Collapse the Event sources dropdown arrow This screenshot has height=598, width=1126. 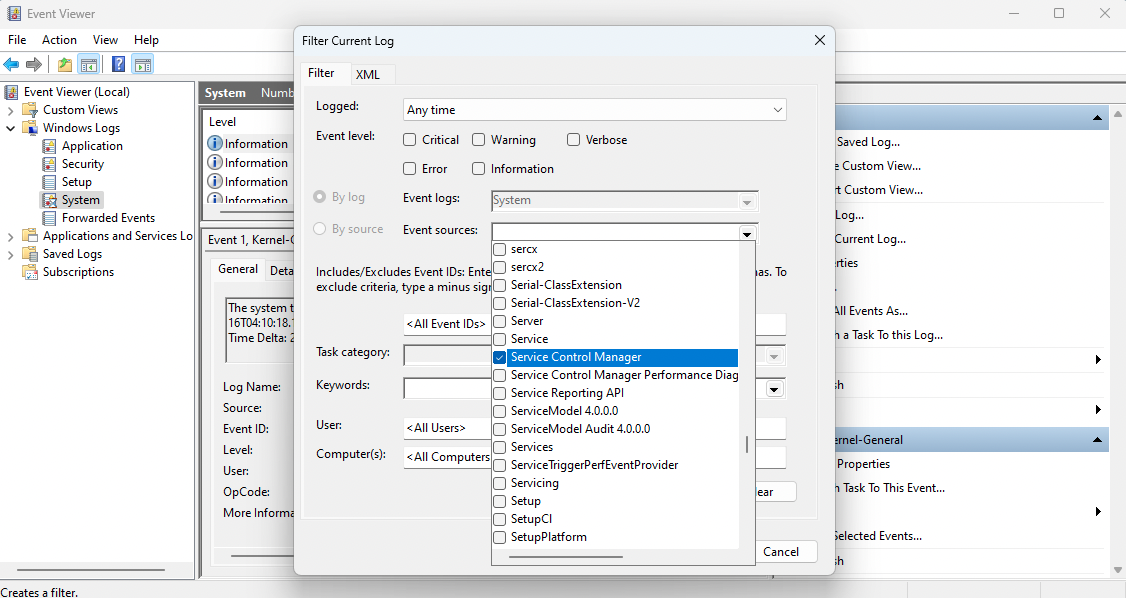[x=746, y=233]
